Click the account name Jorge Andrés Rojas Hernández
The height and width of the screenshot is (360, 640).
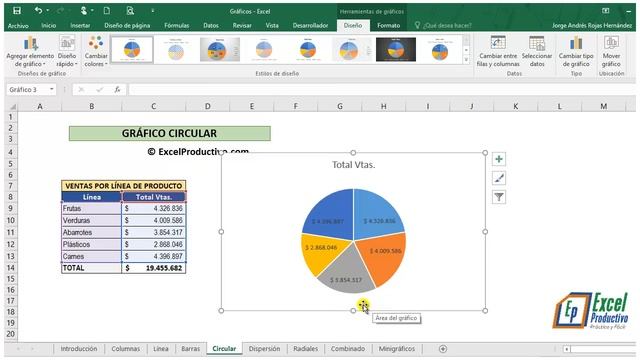pyautogui.click(x=592, y=25)
